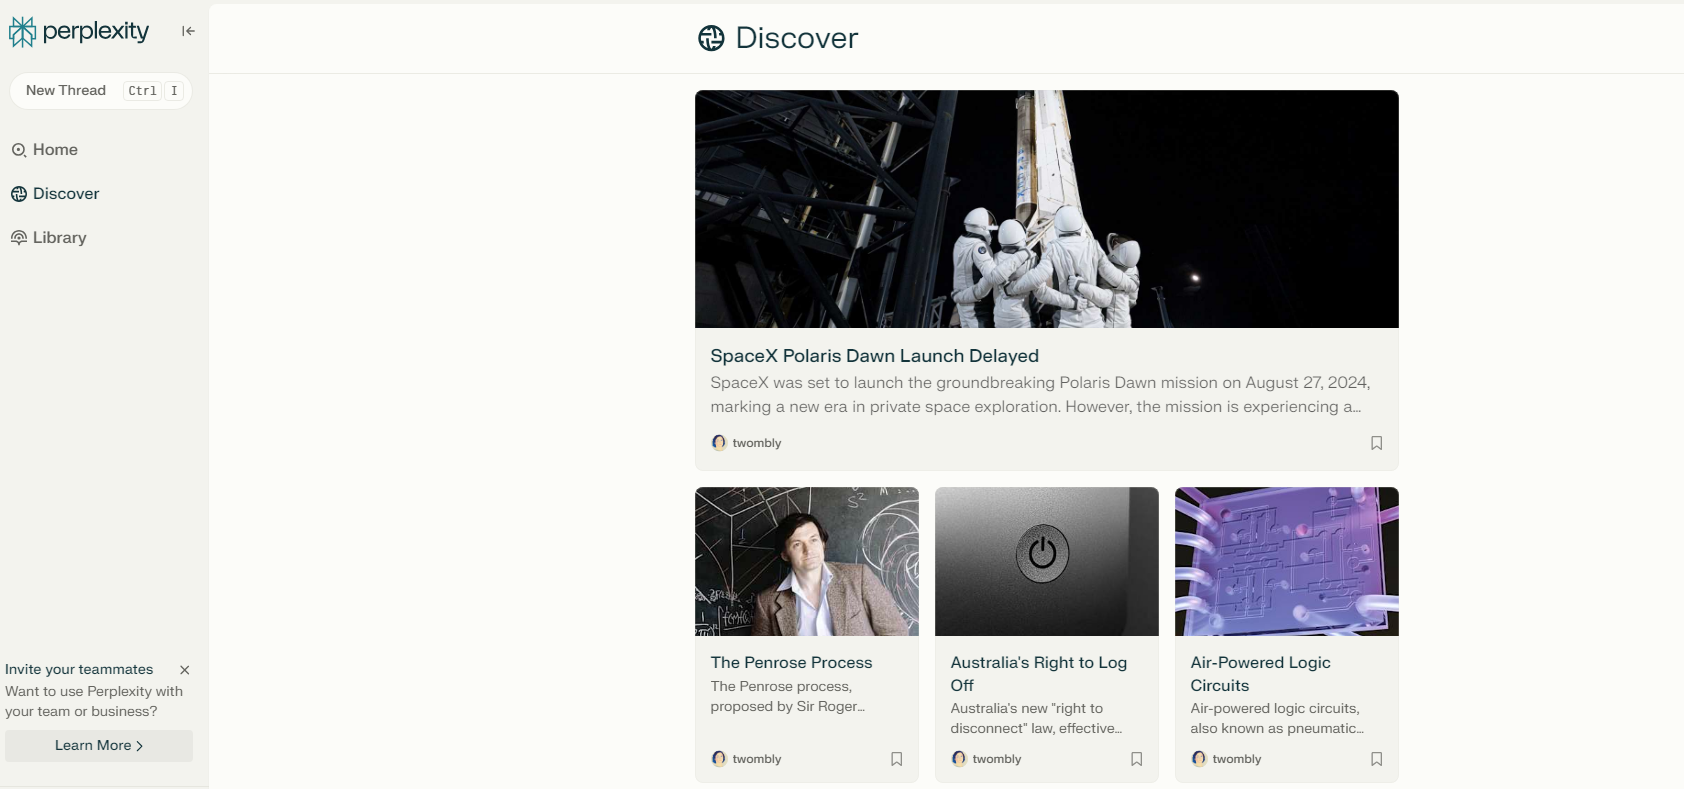
Task: Click twombly username on the Penrose card
Action: point(757,759)
